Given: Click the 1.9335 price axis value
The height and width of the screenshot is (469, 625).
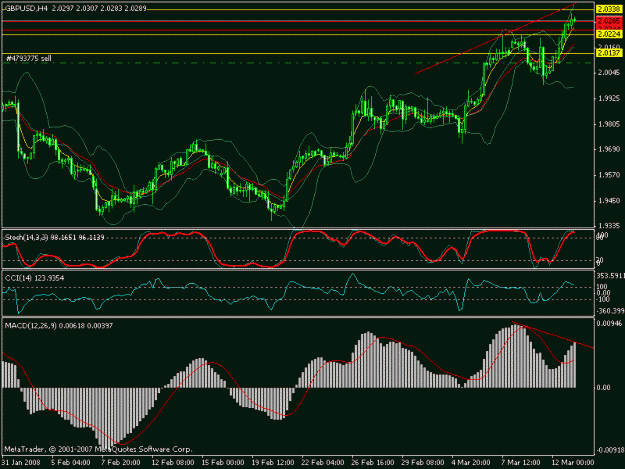Looking at the screenshot, I should tap(609, 226).
